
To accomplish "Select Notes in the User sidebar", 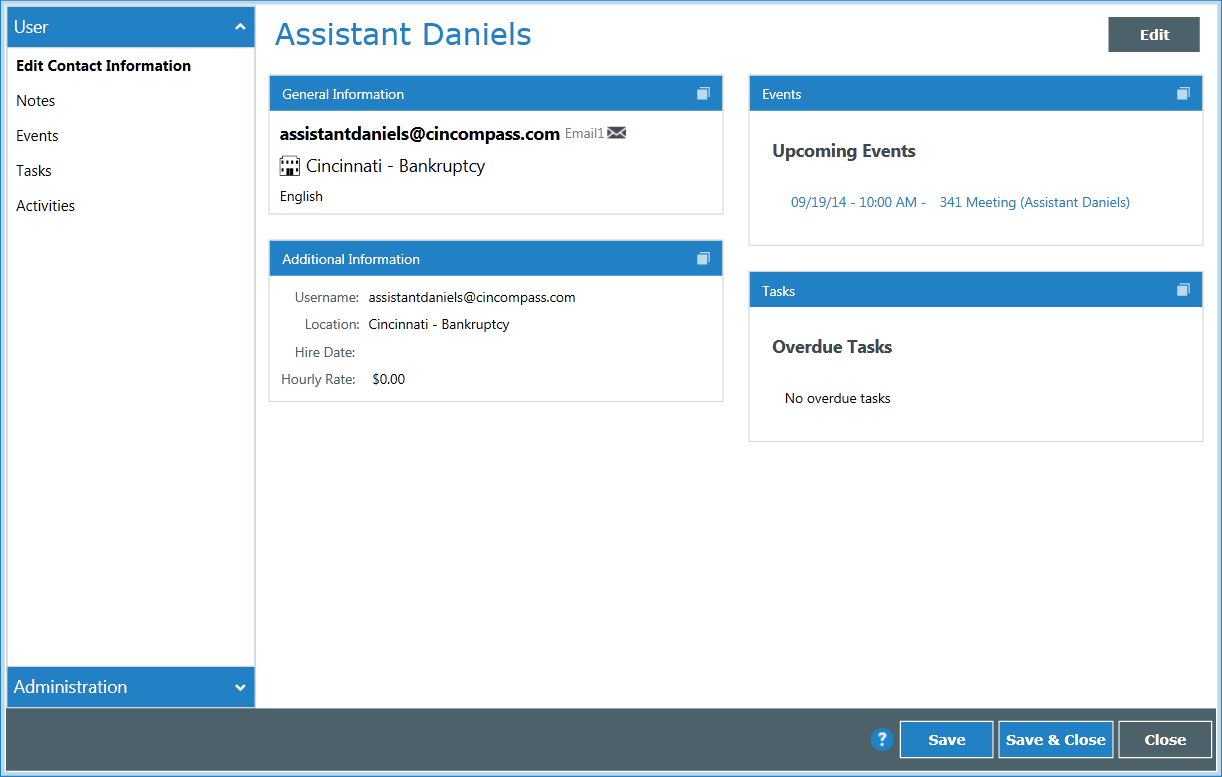I will (x=35, y=100).
